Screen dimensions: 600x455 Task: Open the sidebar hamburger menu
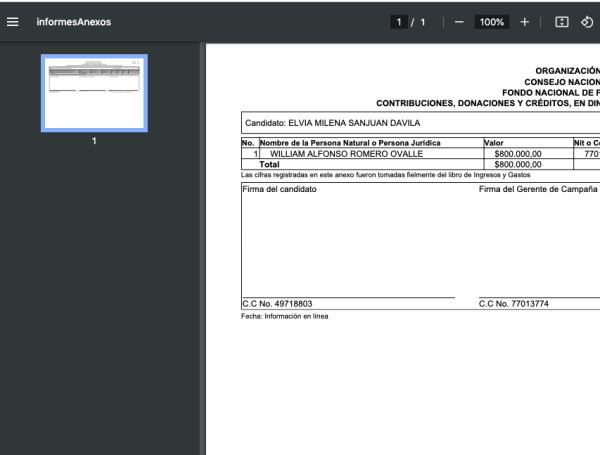click(13, 22)
